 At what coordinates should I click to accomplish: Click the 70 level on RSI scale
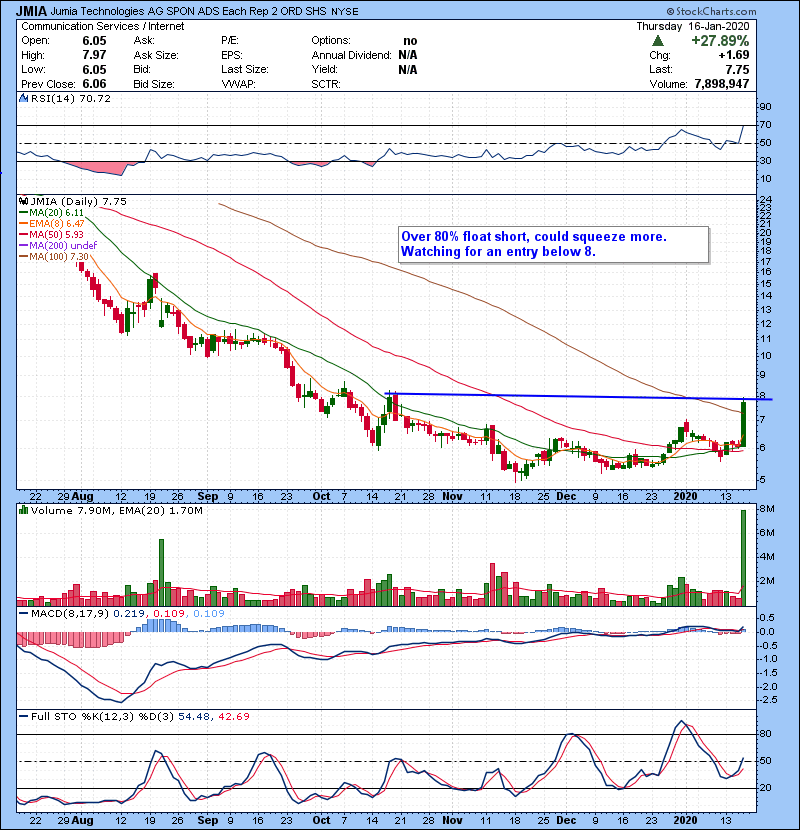coord(766,125)
